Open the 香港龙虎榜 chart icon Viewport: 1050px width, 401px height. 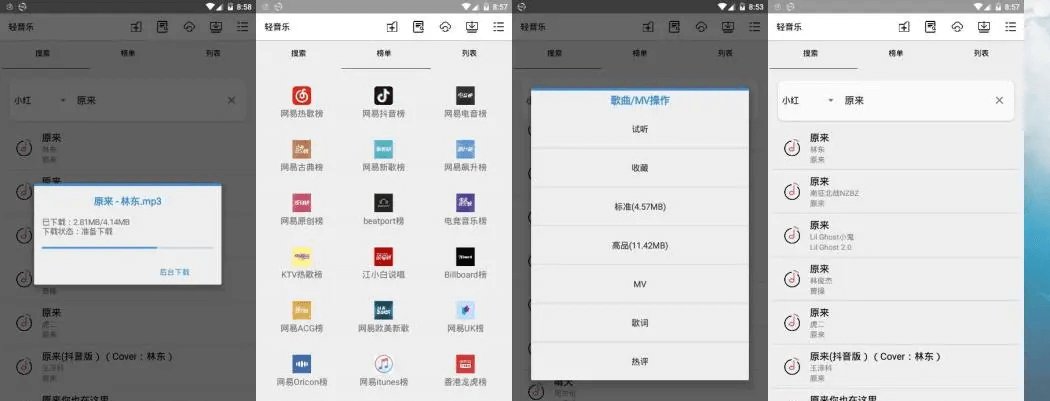(x=465, y=364)
